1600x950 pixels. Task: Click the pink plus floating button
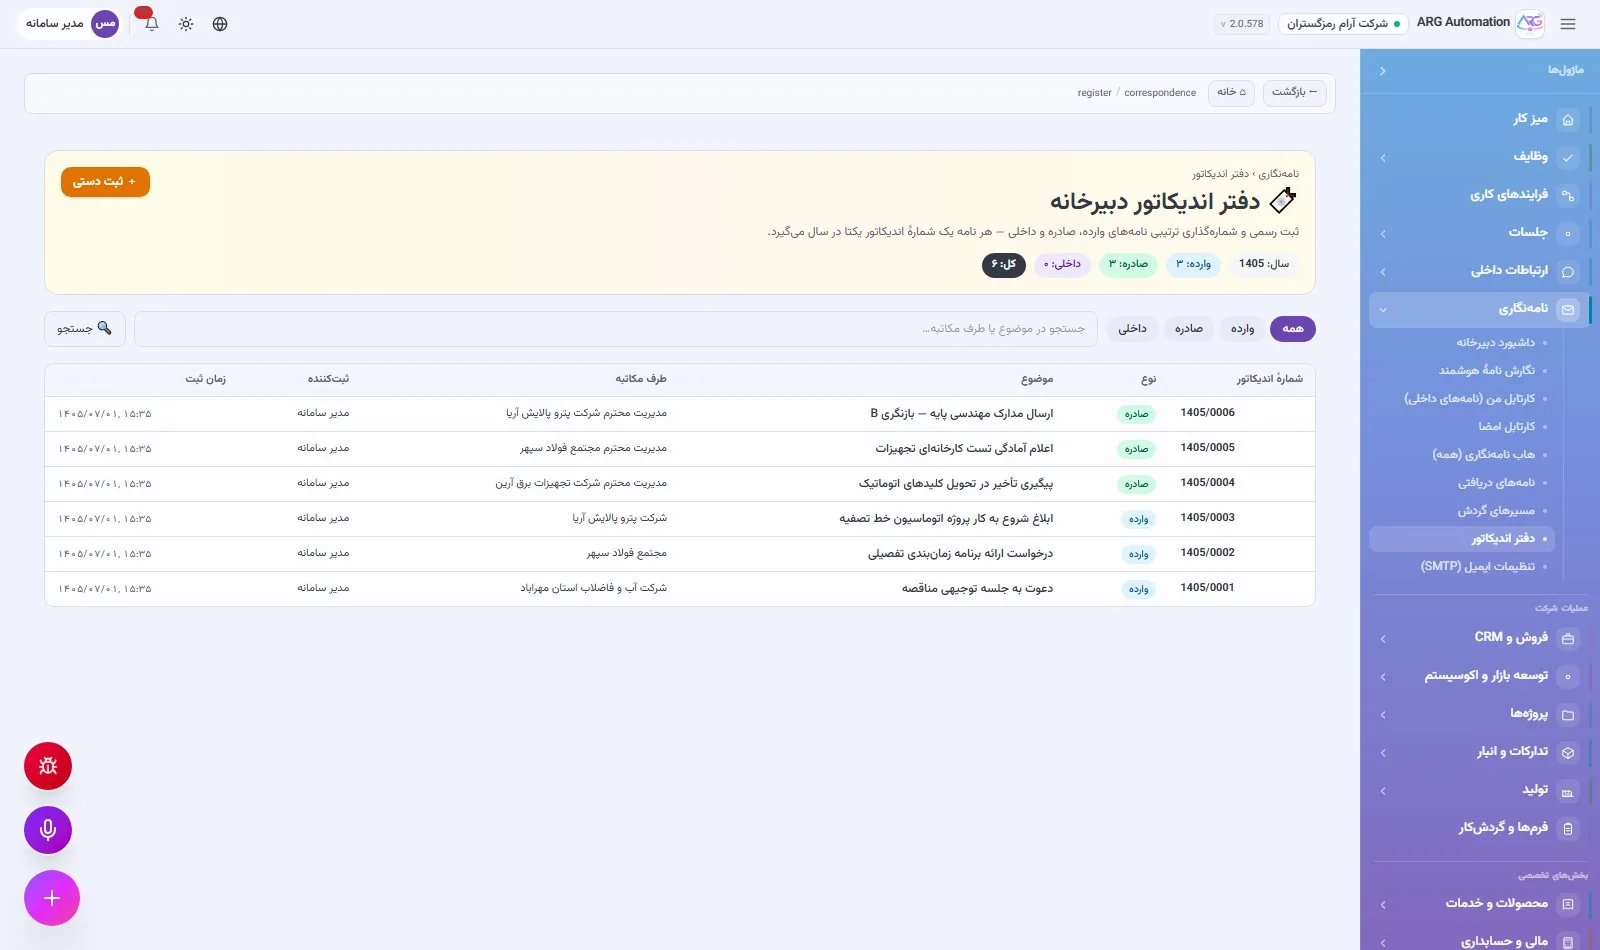click(x=52, y=898)
